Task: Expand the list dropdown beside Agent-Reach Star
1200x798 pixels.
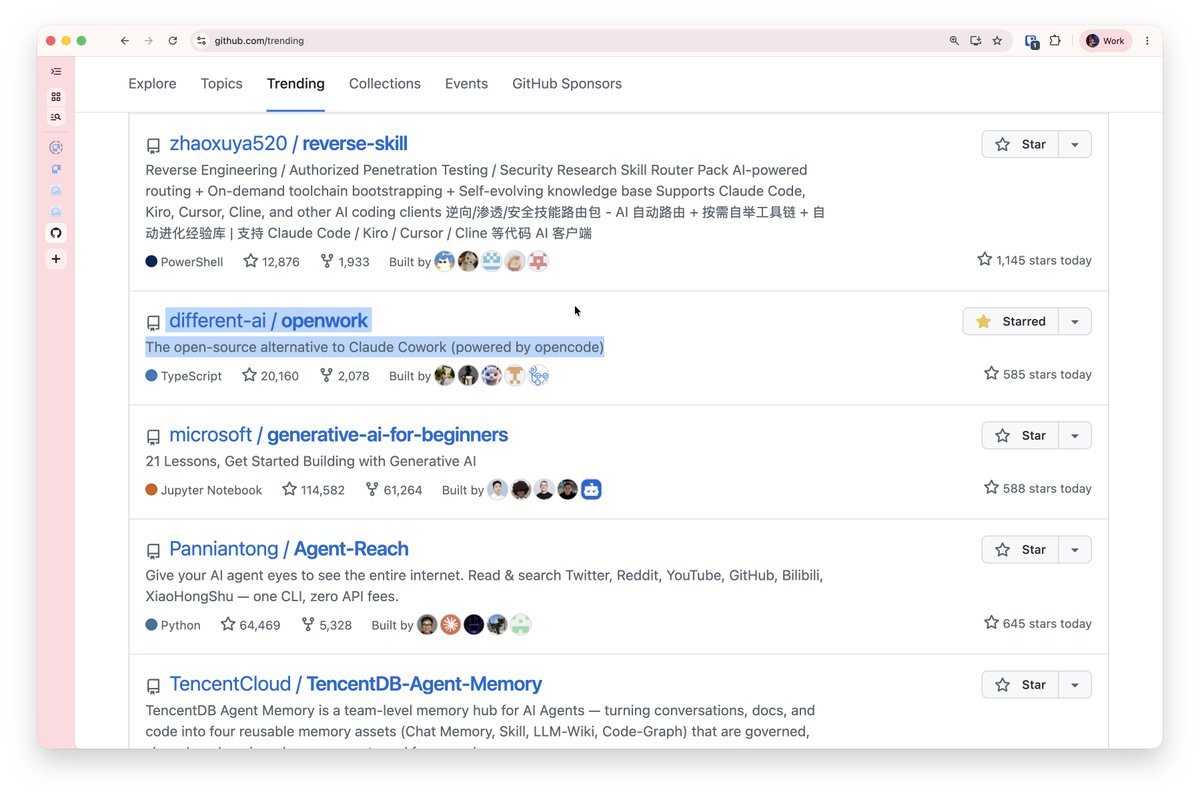Action: pos(1075,549)
